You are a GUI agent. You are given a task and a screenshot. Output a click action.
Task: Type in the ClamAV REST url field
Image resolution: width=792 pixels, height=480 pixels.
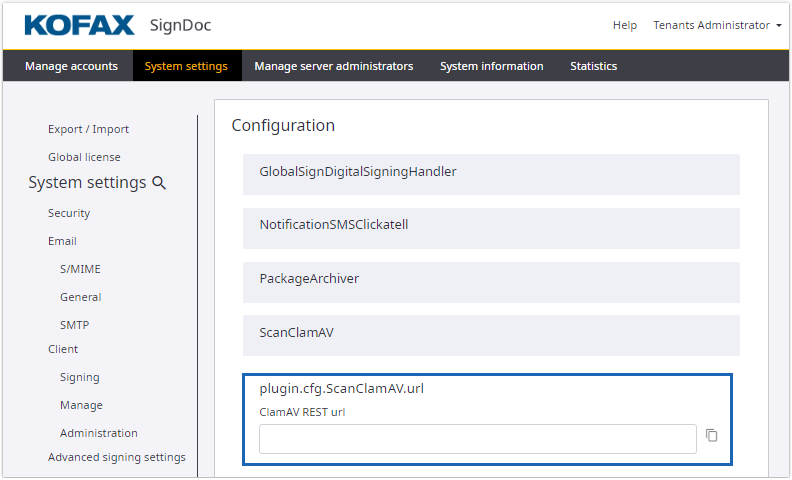(477, 439)
